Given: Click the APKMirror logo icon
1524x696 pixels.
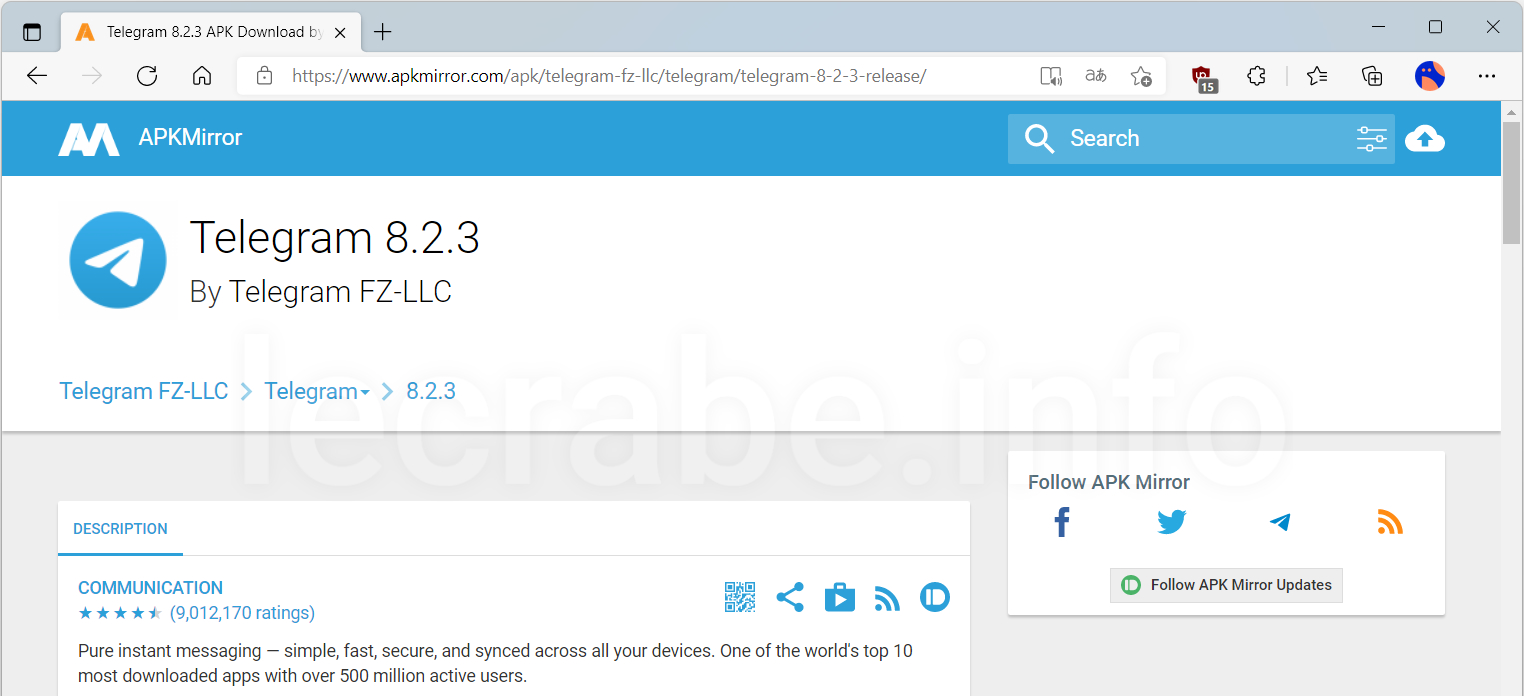Looking at the screenshot, I should click(89, 139).
